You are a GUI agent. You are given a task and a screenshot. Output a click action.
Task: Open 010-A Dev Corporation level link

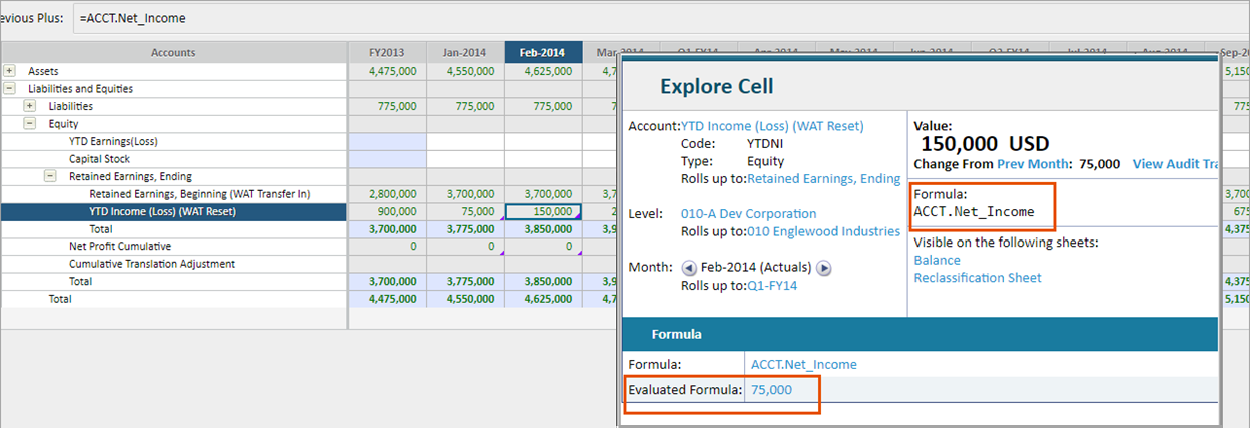click(748, 214)
